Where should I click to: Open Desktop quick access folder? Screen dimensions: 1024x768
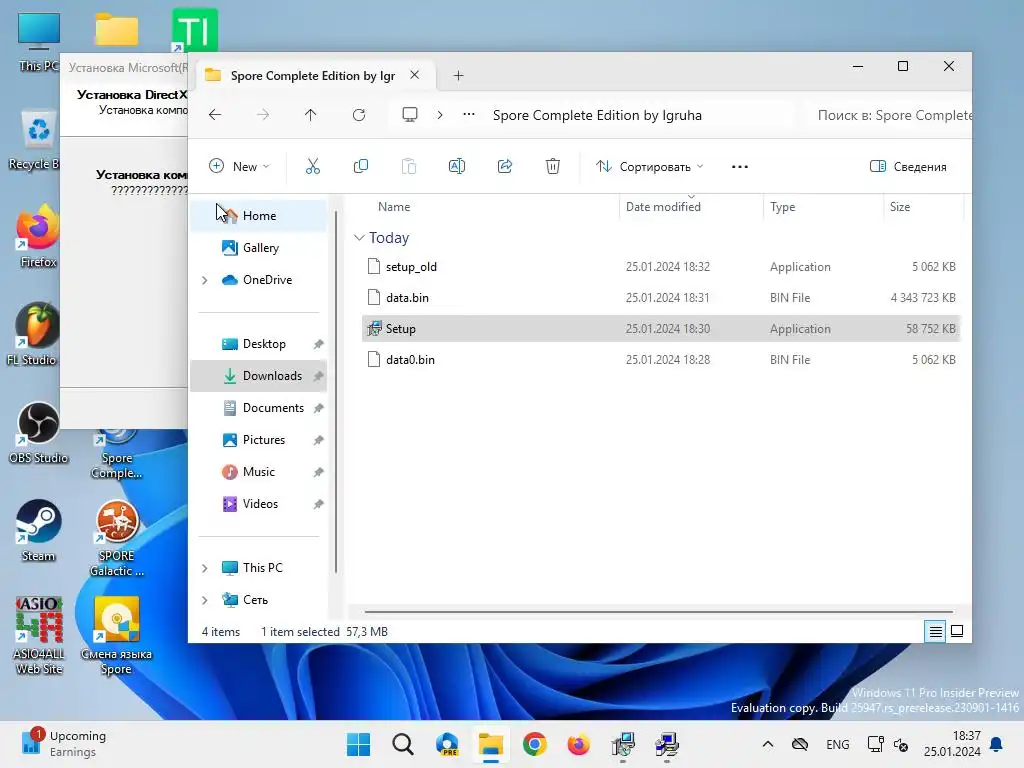coord(259,344)
